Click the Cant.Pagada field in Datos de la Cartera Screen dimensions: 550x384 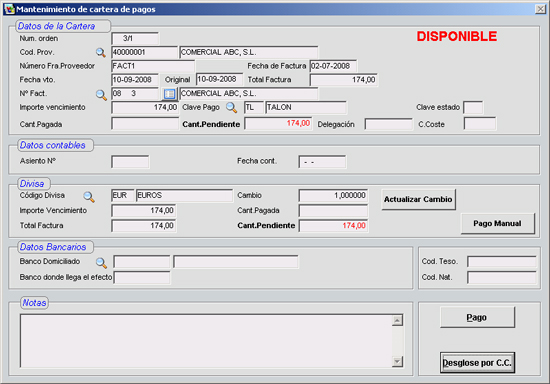click(145, 124)
